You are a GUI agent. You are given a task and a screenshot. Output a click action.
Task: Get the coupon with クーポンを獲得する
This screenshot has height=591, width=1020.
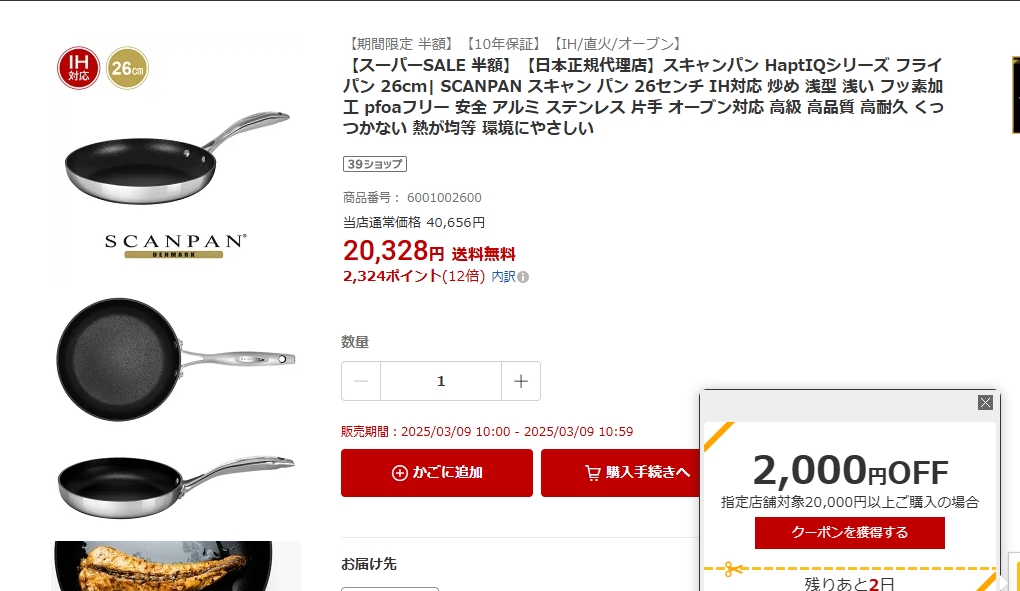tap(850, 532)
